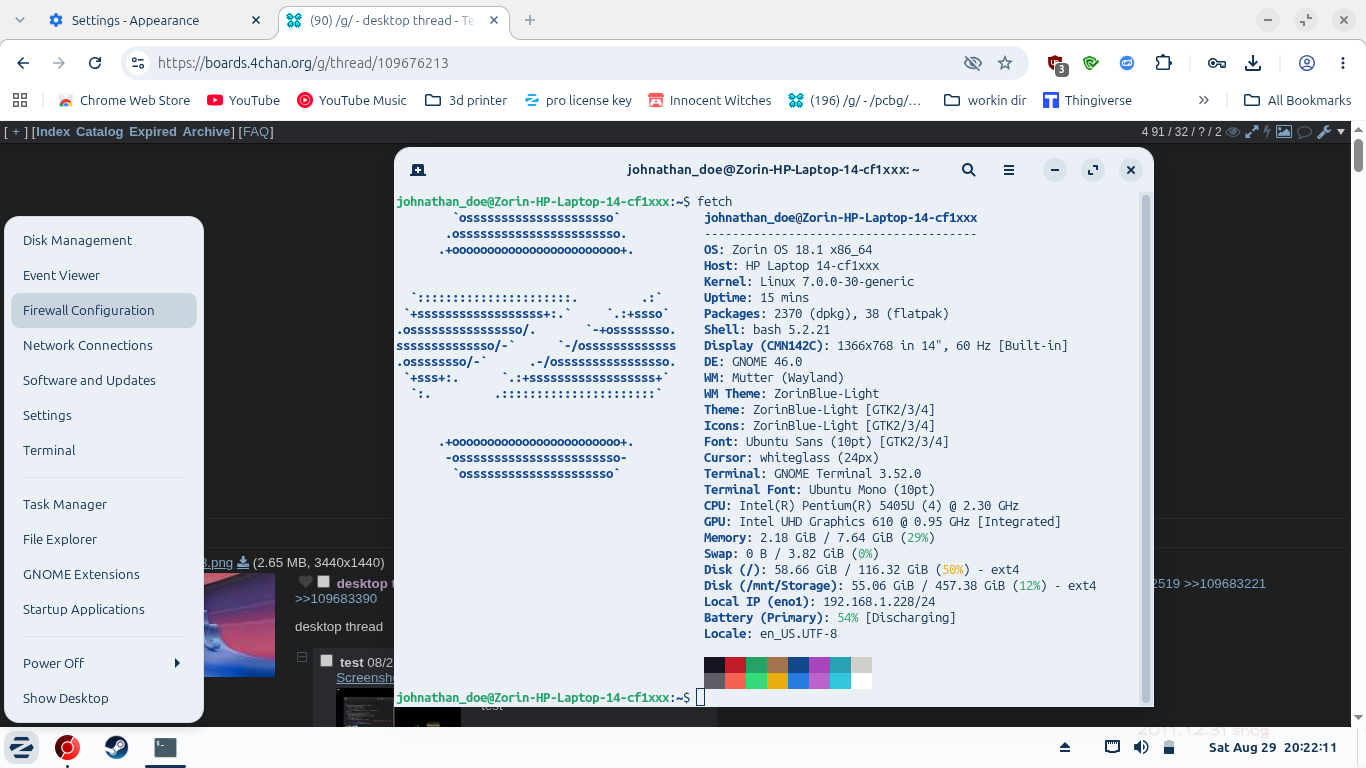
Task: Choose Firewall Configuration menu entry
Action: point(104,310)
